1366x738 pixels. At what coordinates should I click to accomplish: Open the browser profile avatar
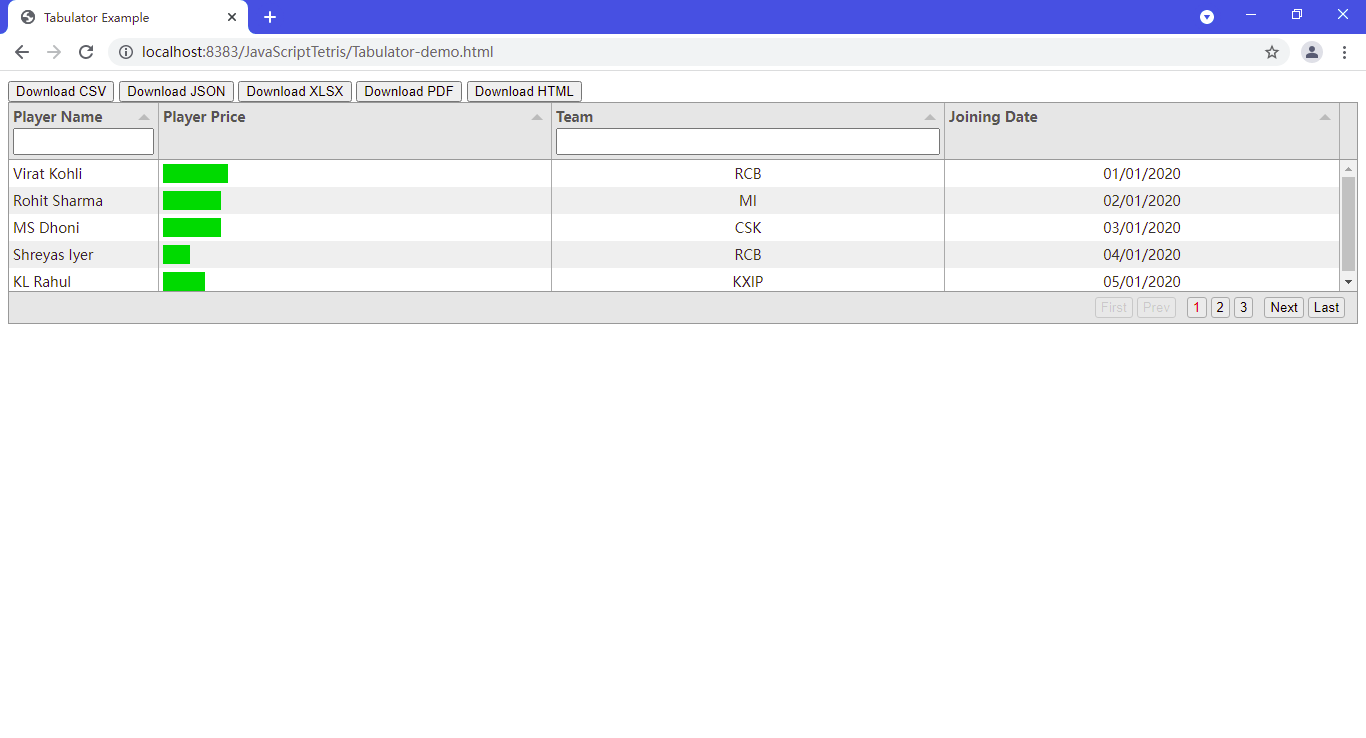1311,52
